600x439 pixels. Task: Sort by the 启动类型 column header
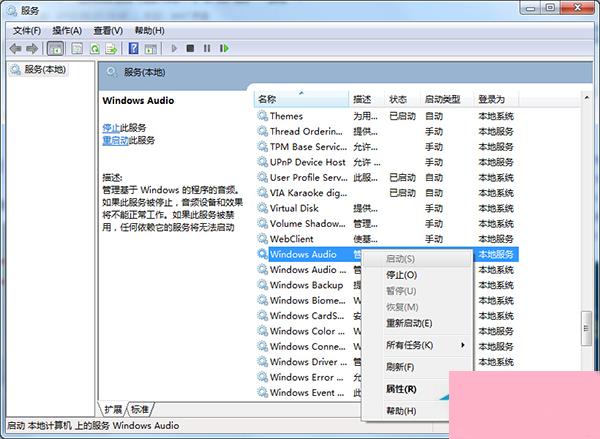pos(447,99)
